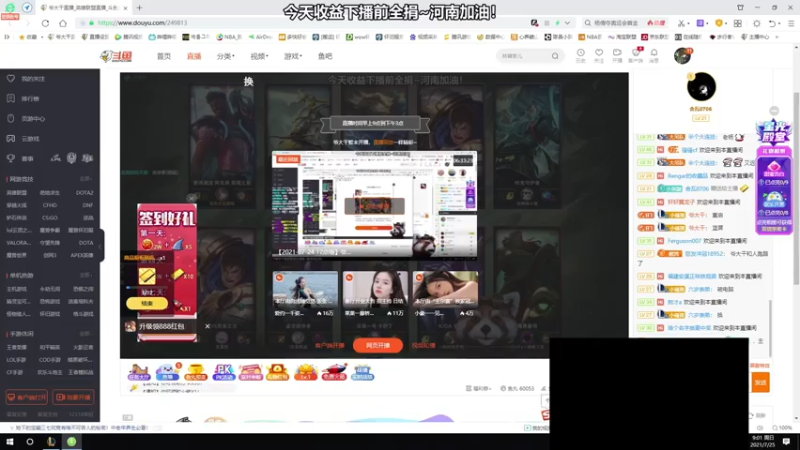Screen dimensions: 800x450
Task: Select CFHD in sidebar game list
Action: click(x=50, y=205)
